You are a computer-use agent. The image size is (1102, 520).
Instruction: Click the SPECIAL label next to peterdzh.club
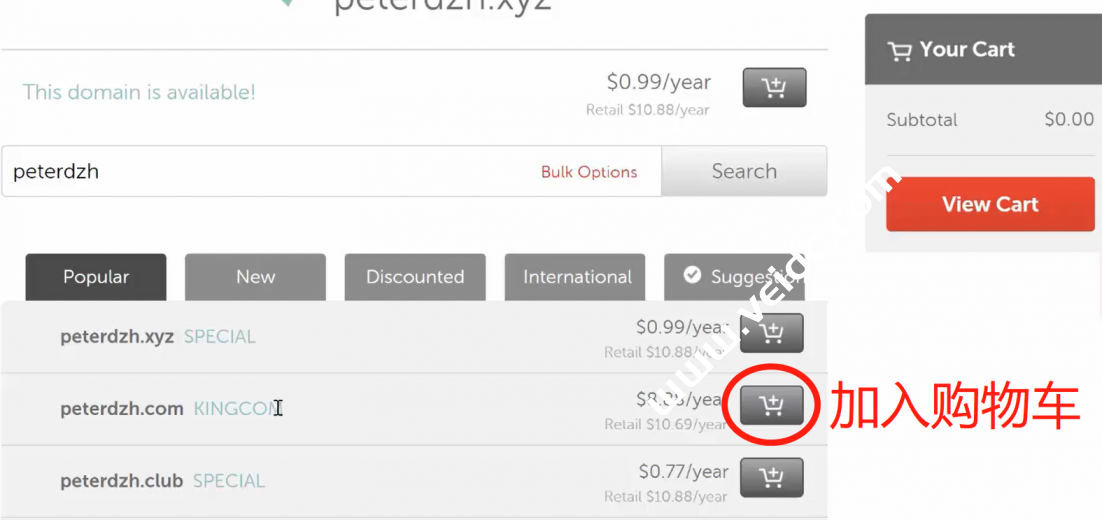tap(229, 481)
